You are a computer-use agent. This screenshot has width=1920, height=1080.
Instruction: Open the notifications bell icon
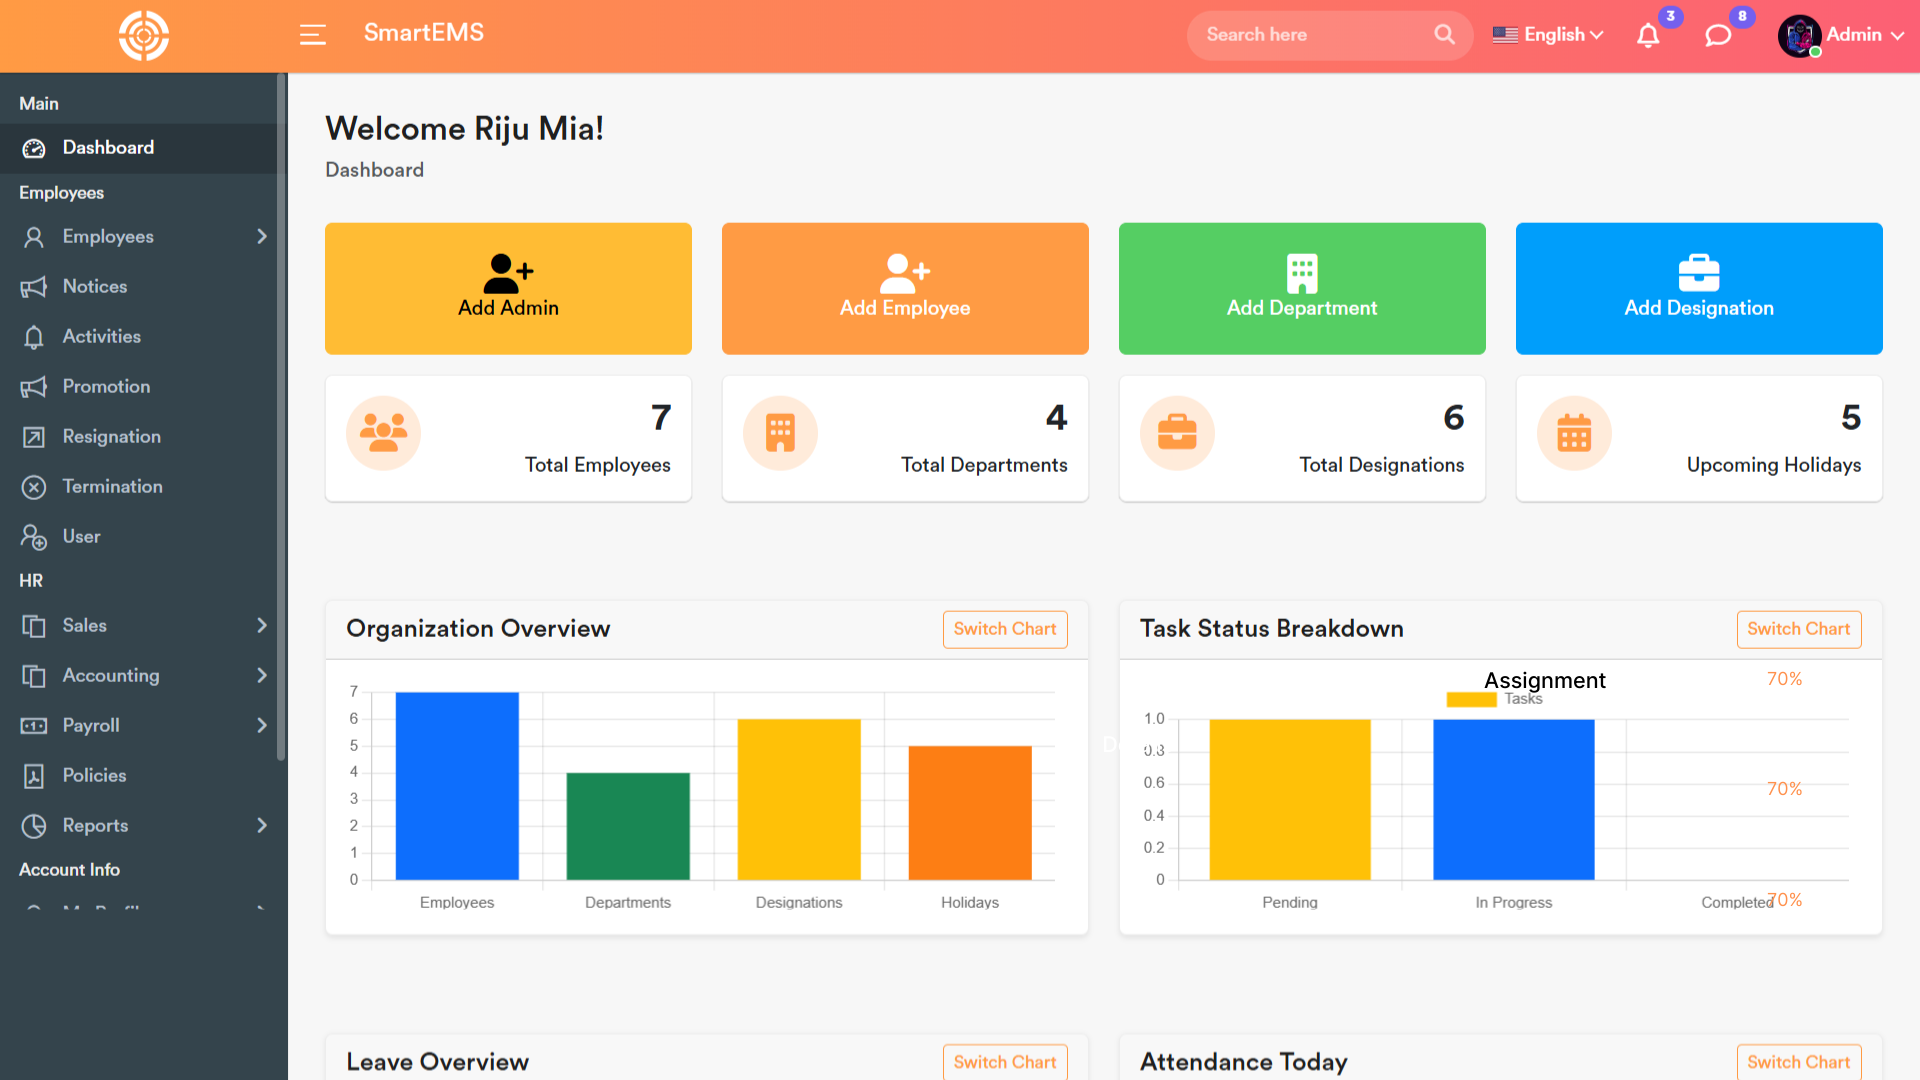1648,36
